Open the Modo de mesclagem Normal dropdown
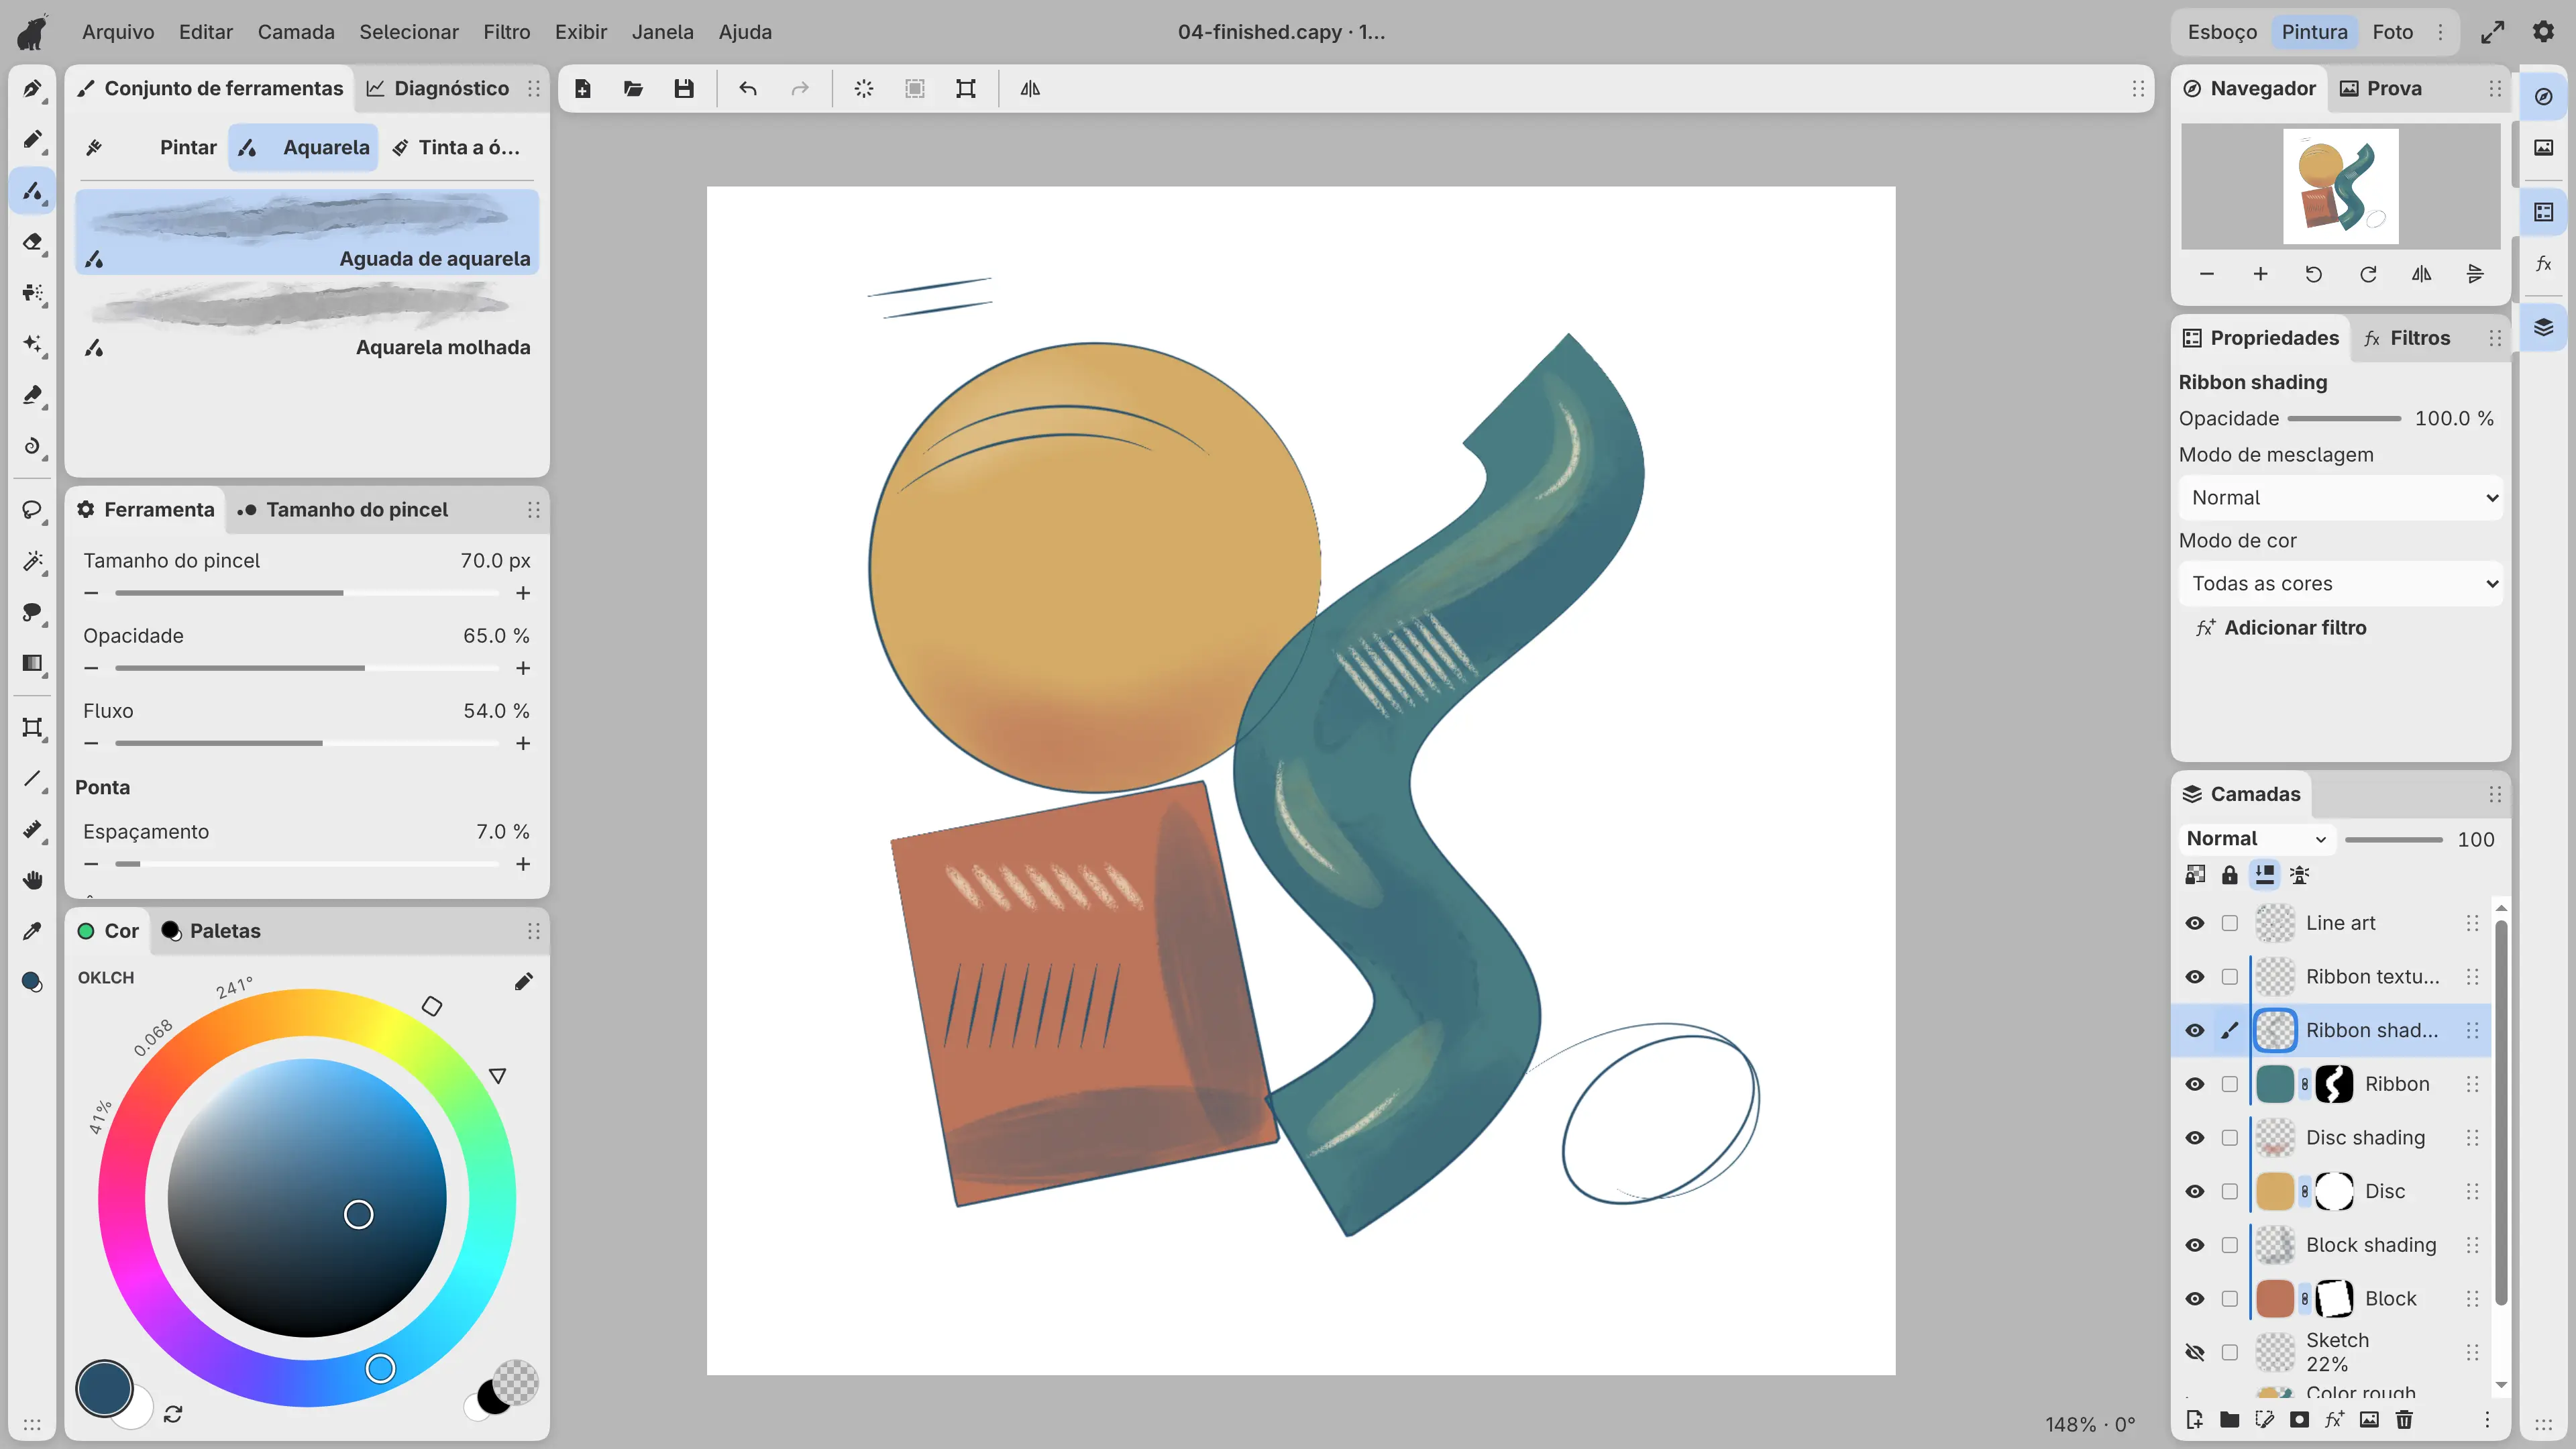This screenshot has width=2576, height=1449. tap(2340, 498)
